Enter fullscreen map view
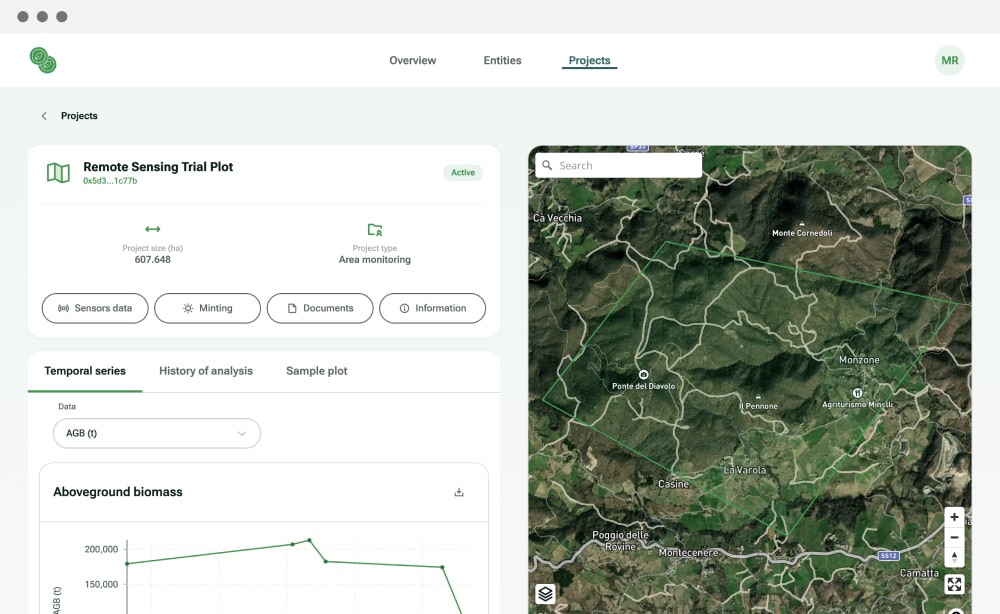1000x614 pixels. tap(954, 585)
